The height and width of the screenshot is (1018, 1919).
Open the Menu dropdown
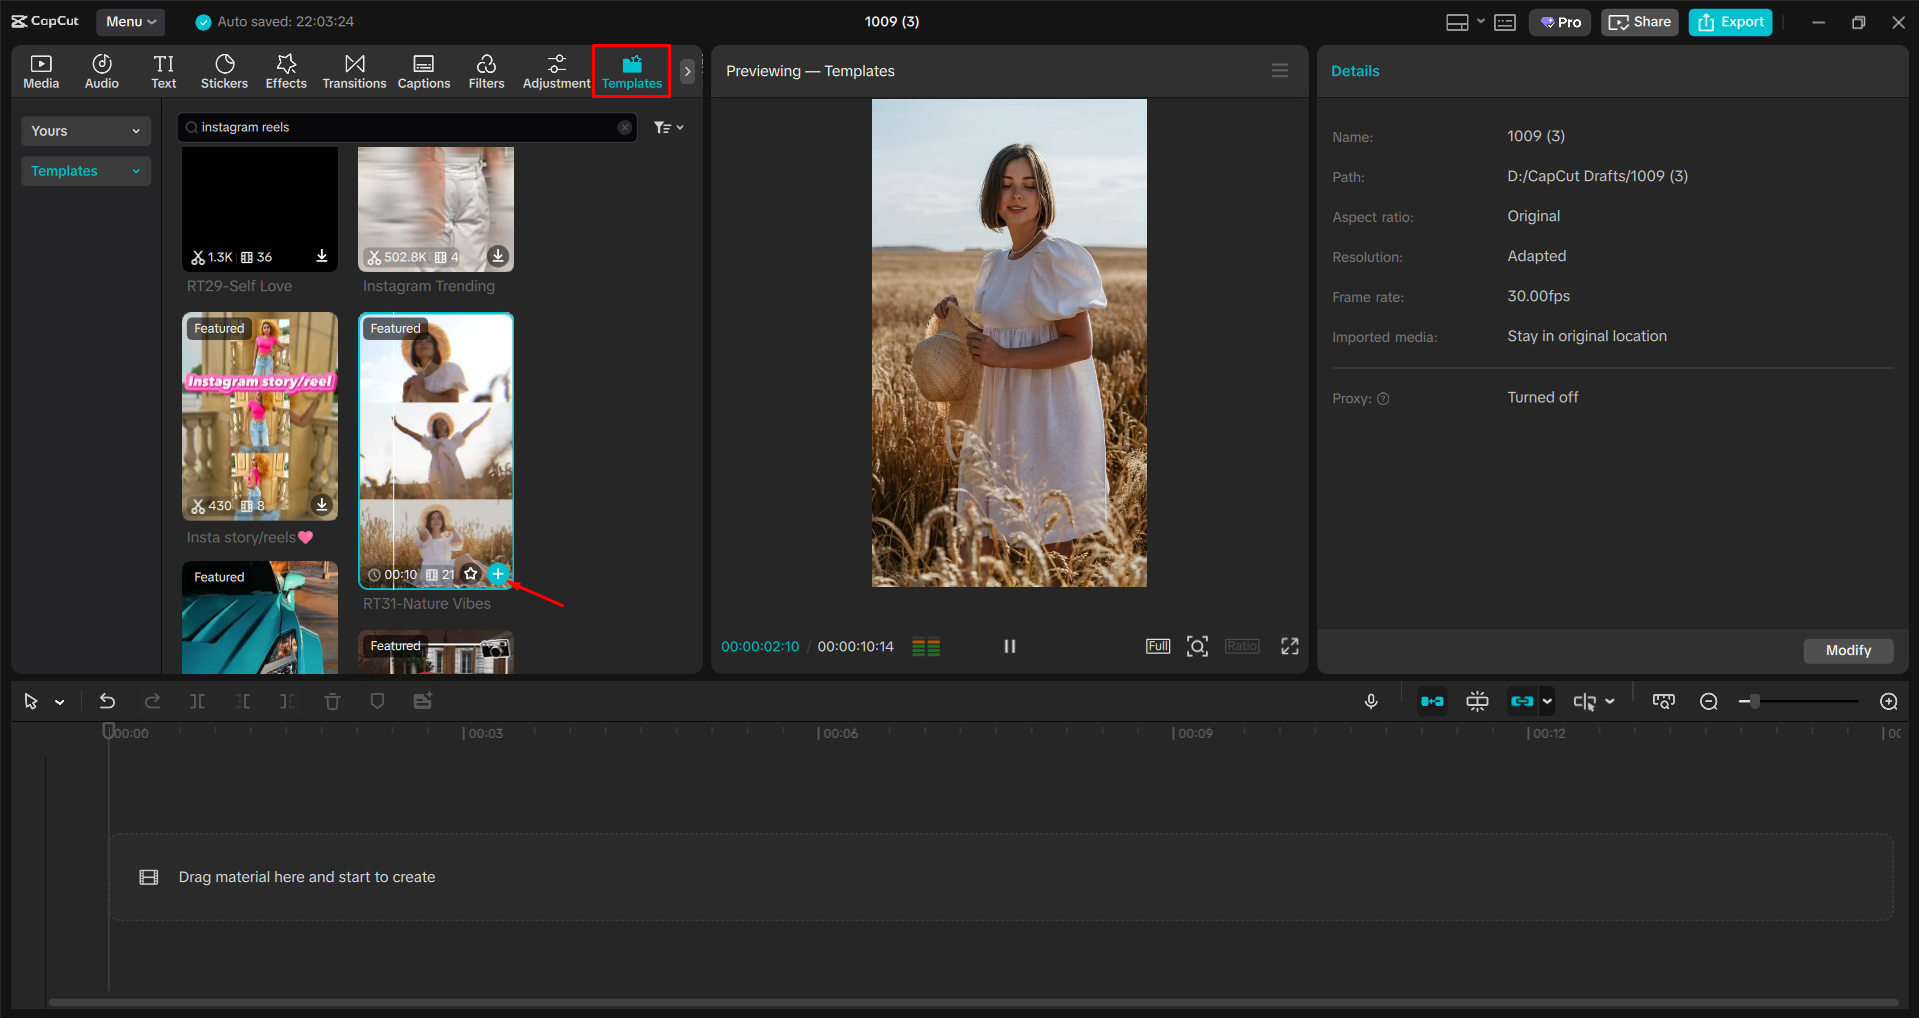pos(130,21)
